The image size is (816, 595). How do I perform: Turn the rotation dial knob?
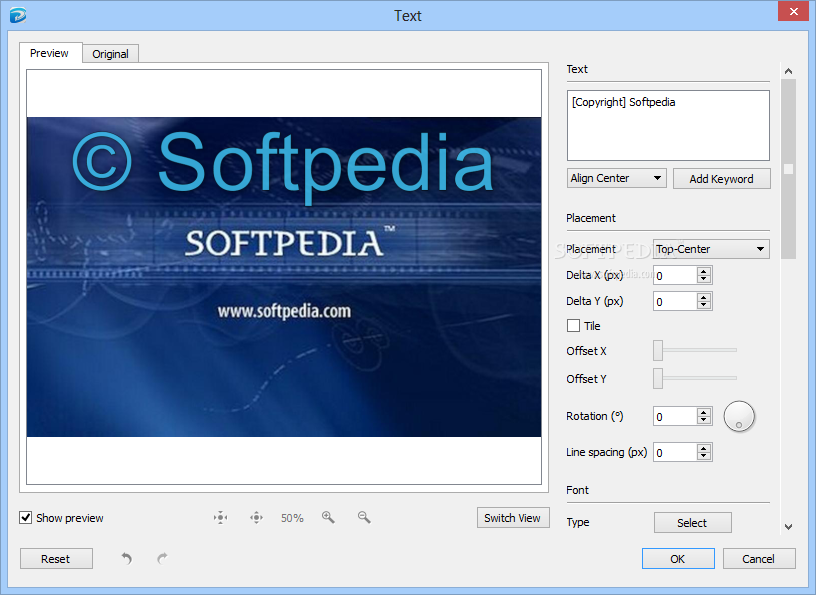[739, 416]
